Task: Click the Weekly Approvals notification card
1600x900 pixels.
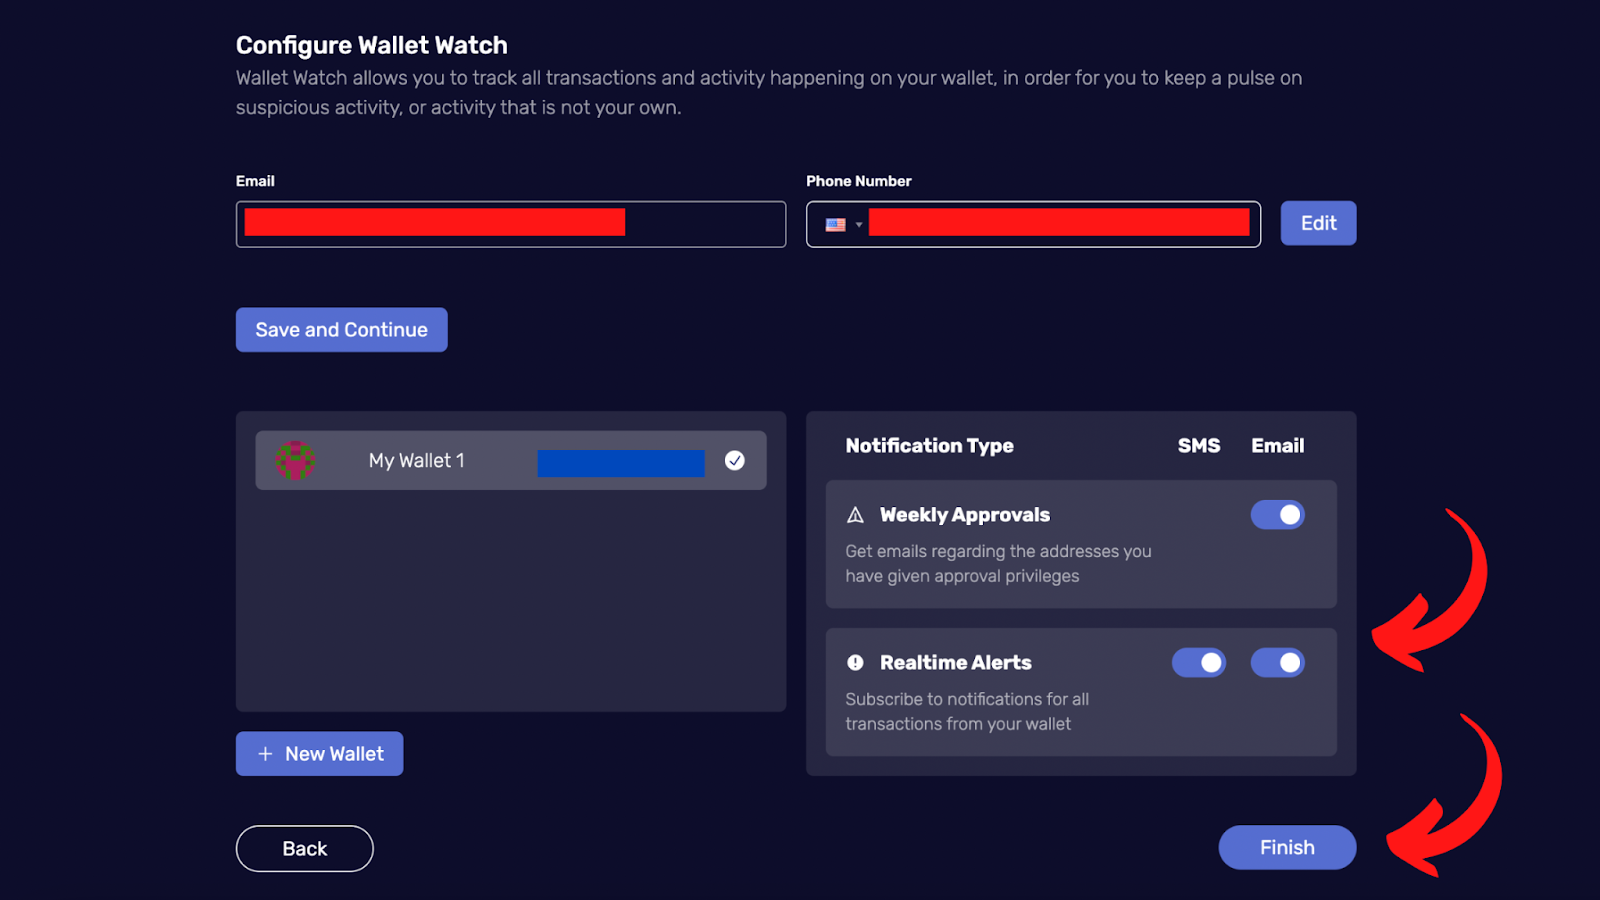Action: 1081,544
